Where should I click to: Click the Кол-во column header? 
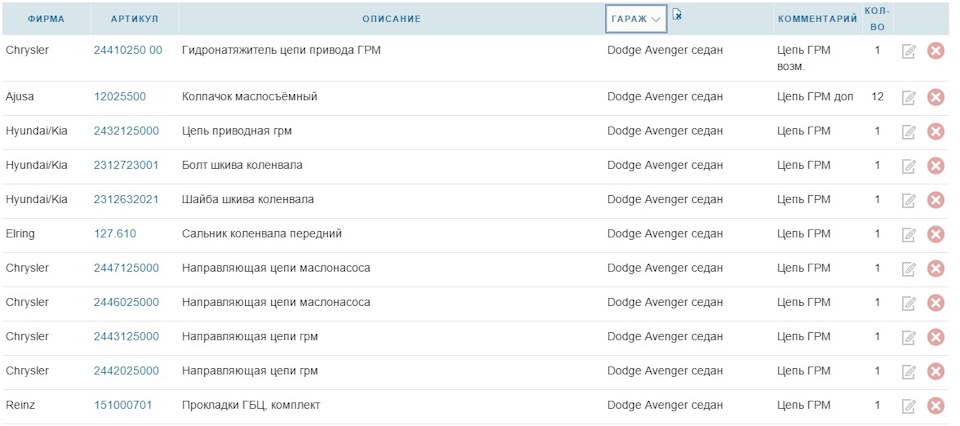click(877, 18)
